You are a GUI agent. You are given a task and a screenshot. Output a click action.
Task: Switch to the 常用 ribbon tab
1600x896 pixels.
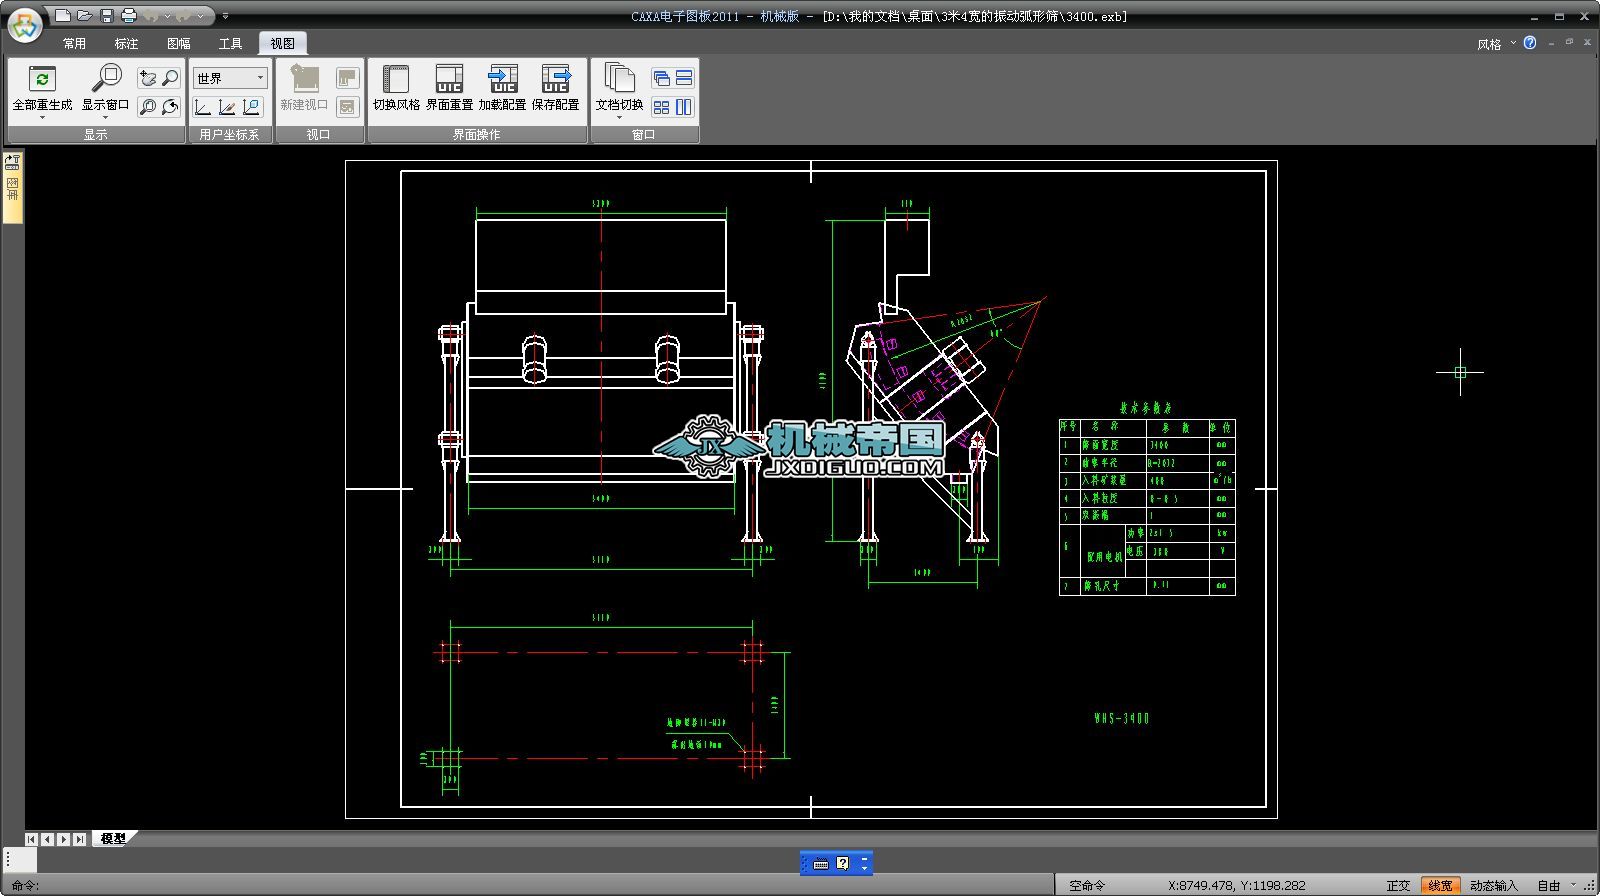coord(74,43)
